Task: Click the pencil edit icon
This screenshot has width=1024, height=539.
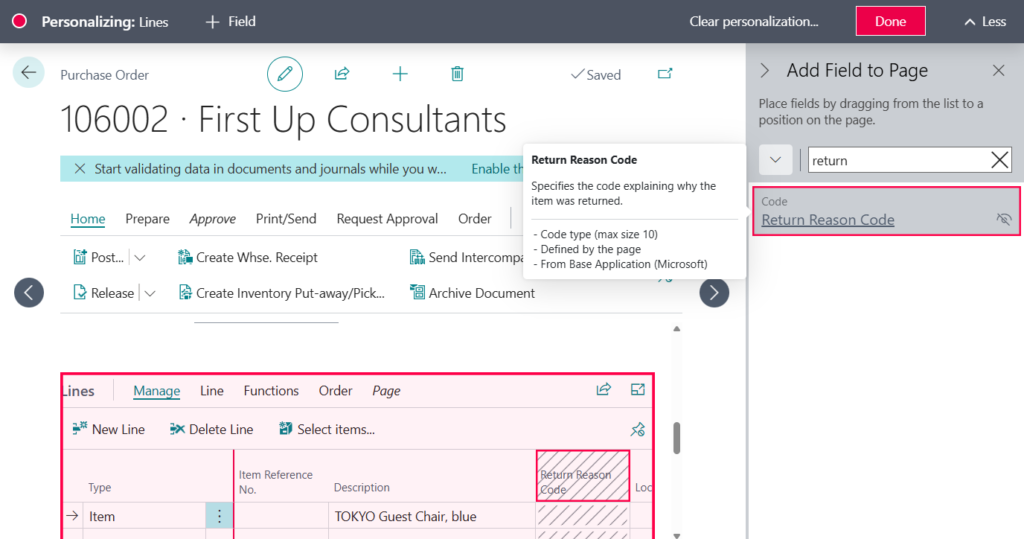Action: [285, 74]
